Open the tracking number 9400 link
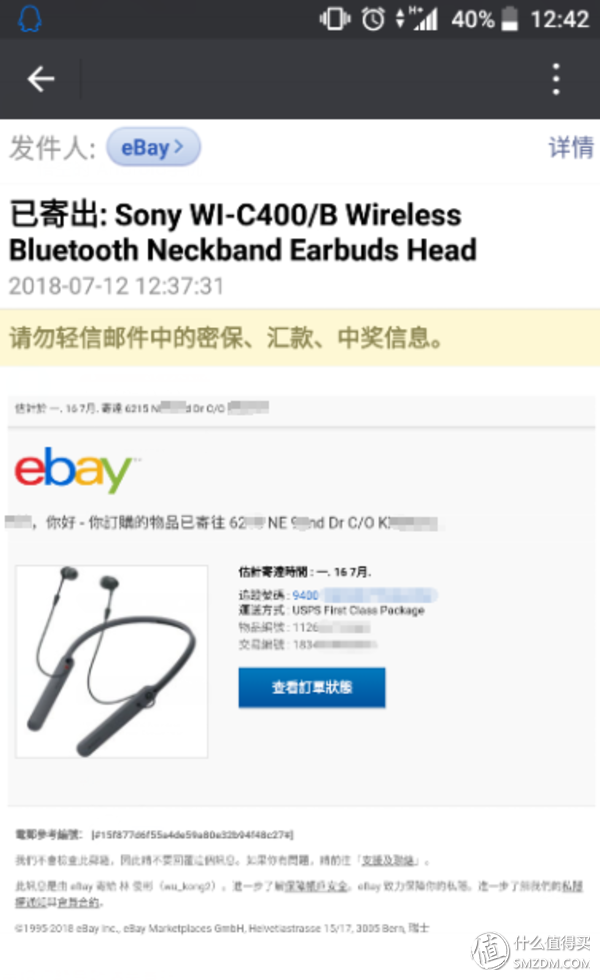The width and height of the screenshot is (600, 980). [305, 595]
